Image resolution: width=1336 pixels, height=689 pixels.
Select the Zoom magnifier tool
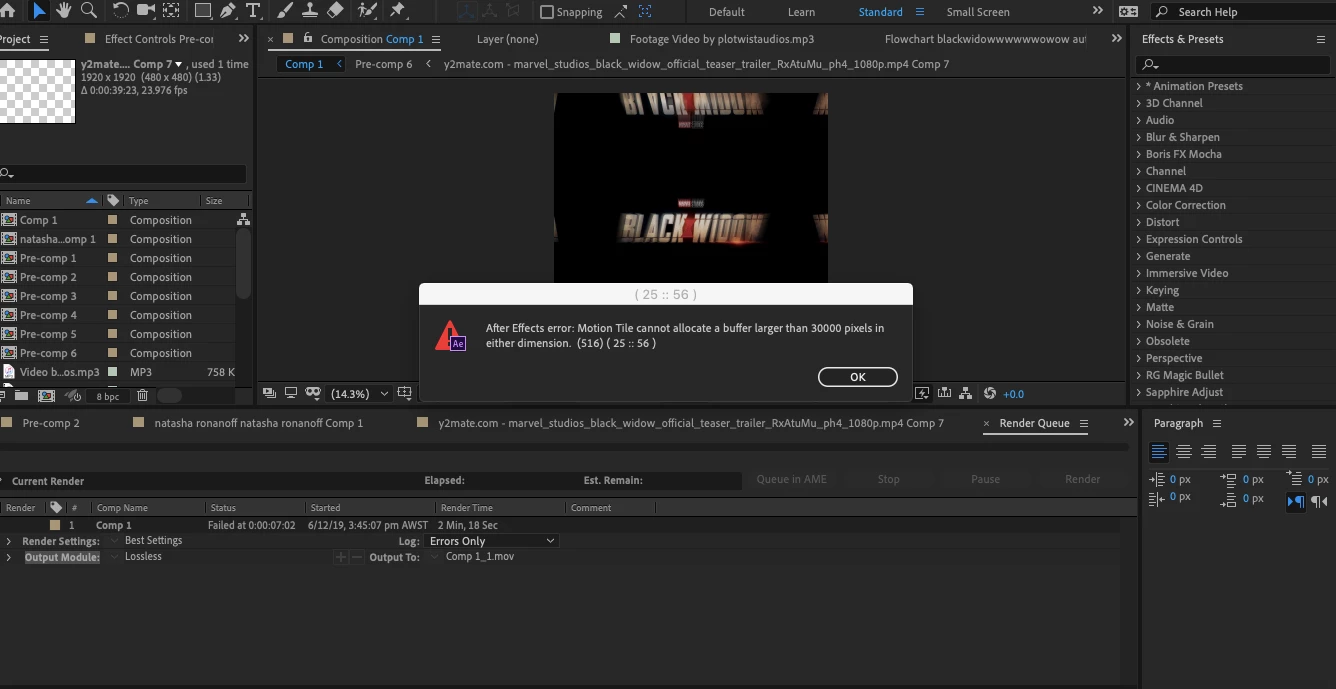tap(89, 11)
